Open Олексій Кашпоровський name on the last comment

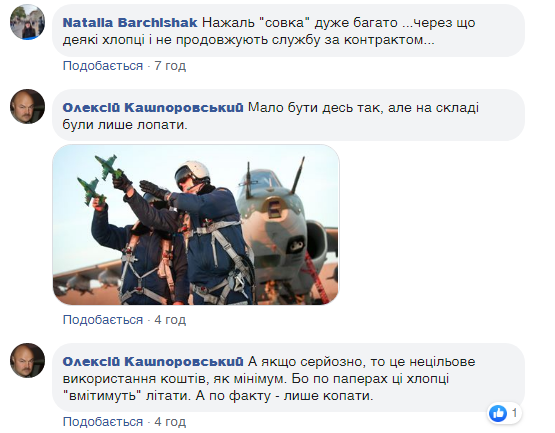153,361
